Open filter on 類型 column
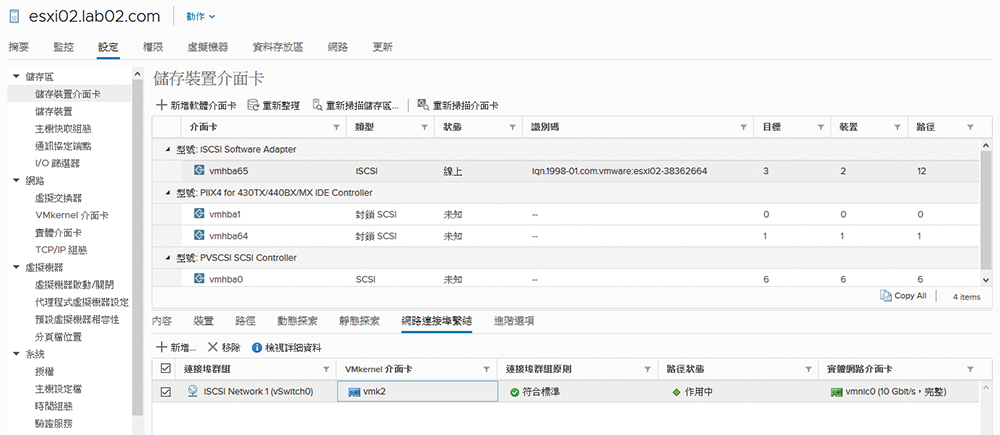 (424, 128)
